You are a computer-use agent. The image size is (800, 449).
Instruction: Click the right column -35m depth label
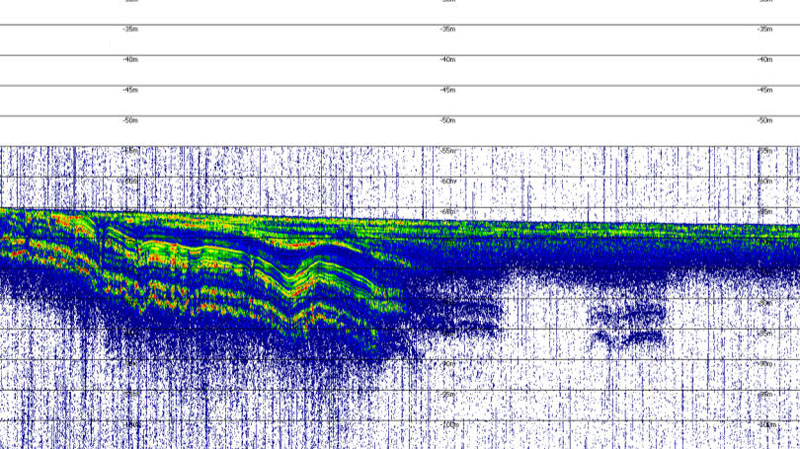(765, 30)
